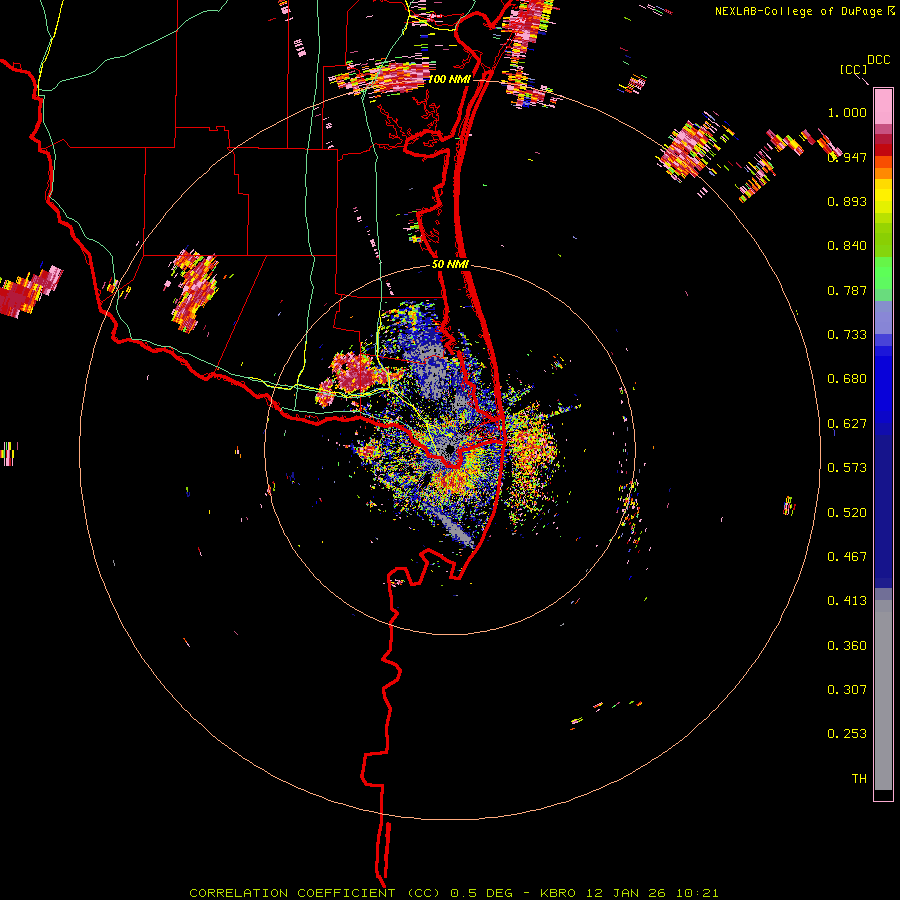Click the [CC] legend unit label
The image size is (900, 900).
[854, 69]
